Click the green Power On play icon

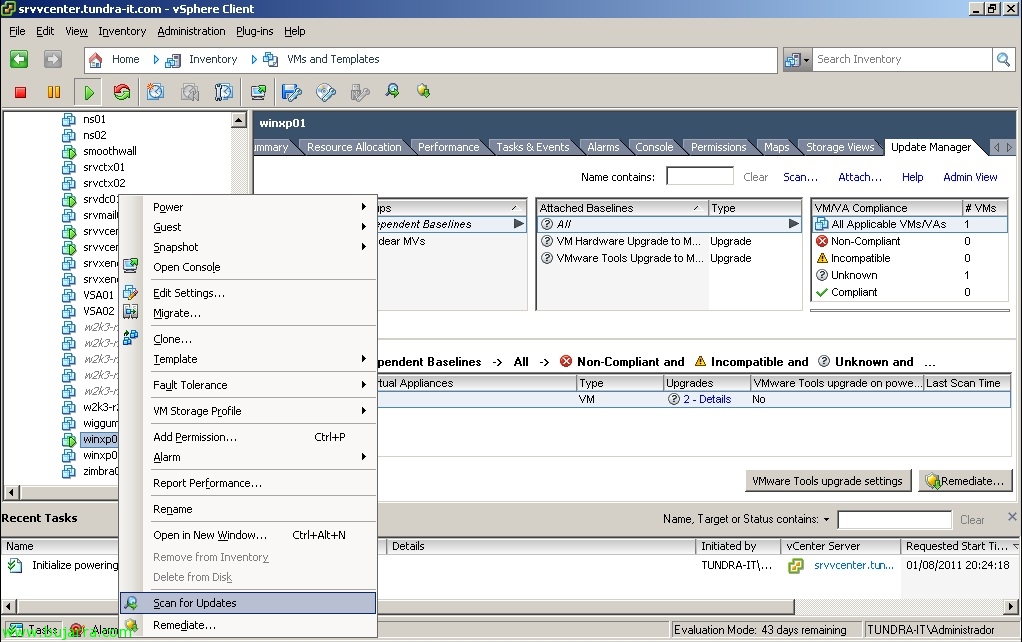click(x=89, y=93)
